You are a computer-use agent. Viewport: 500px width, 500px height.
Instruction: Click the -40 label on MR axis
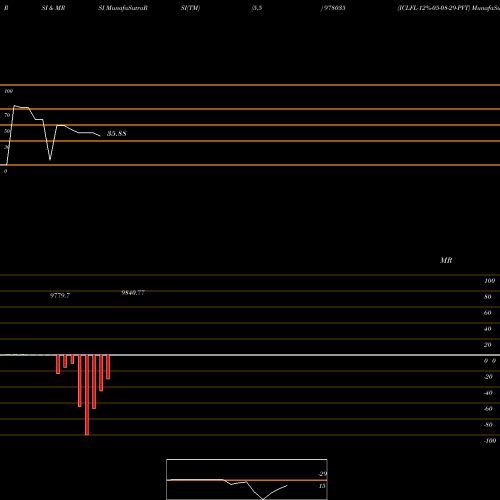point(488,393)
